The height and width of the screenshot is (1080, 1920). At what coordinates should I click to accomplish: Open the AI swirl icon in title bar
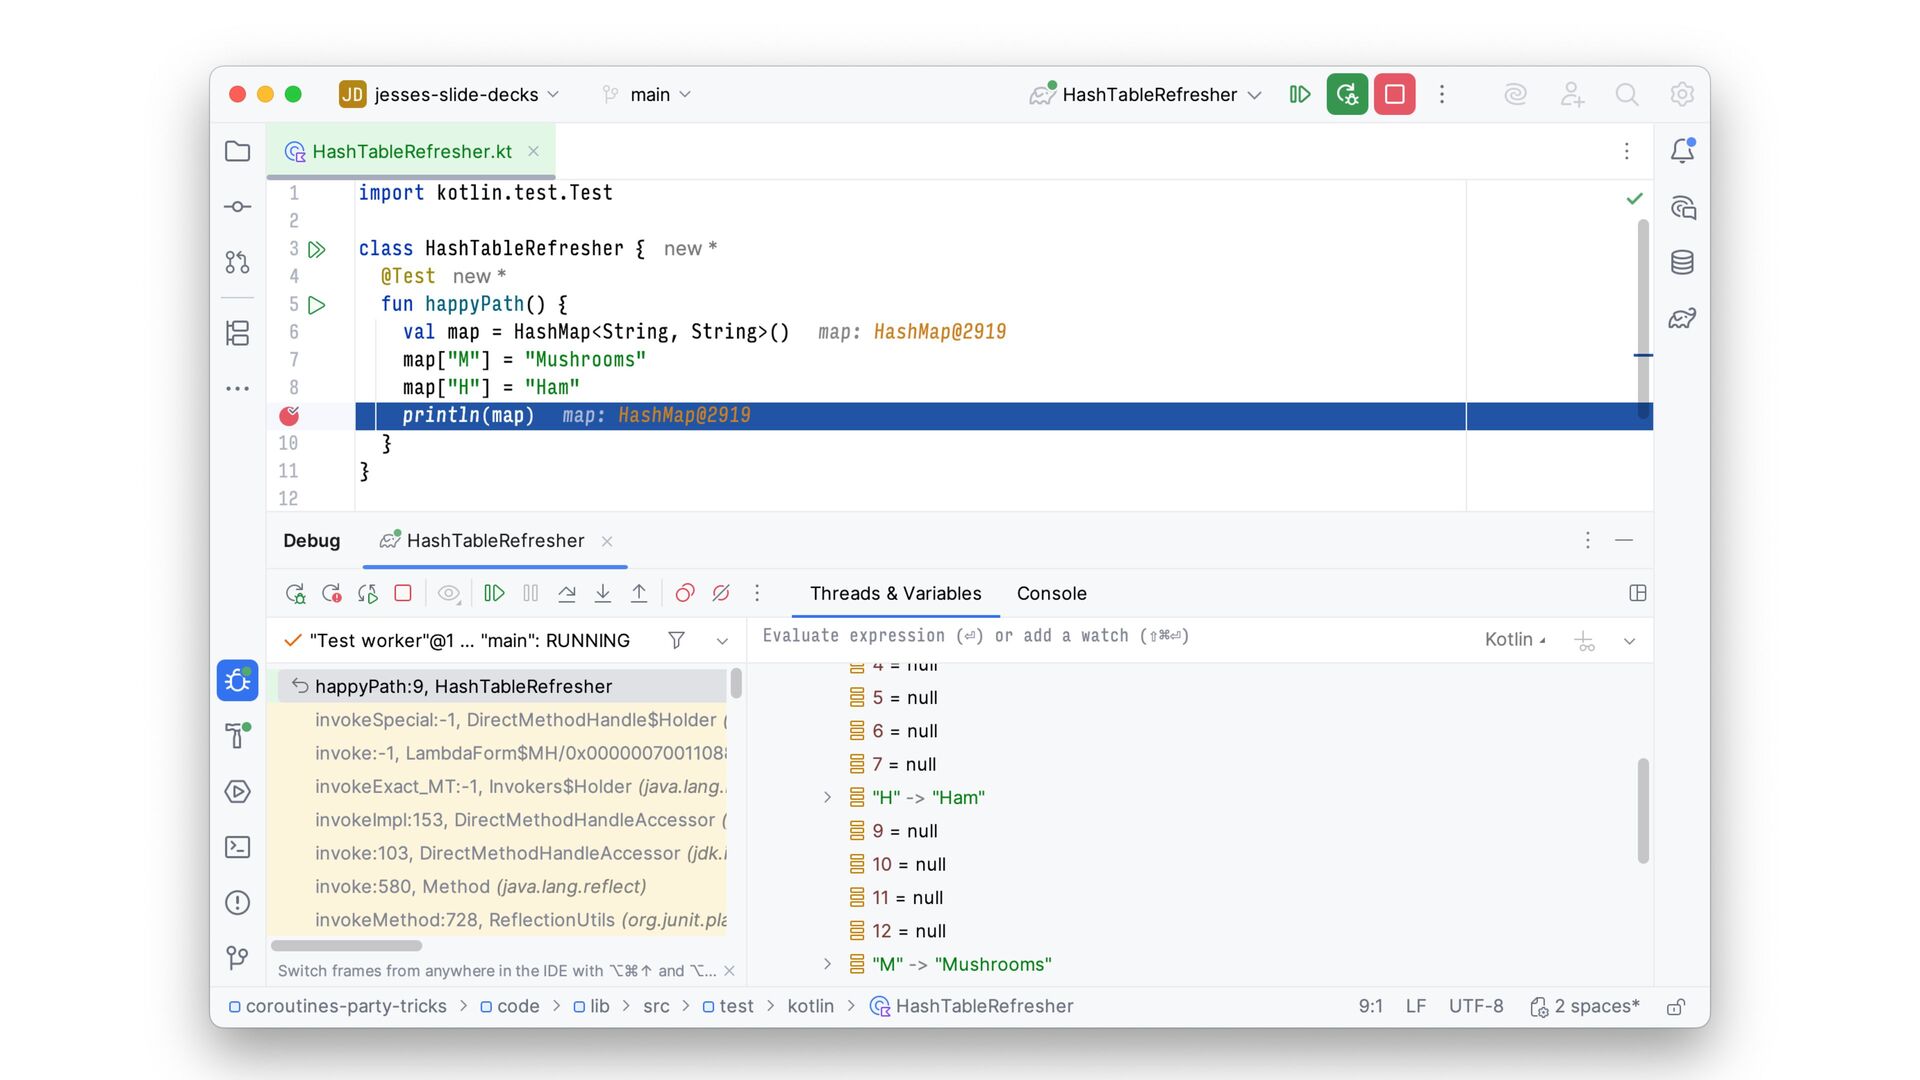[x=1515, y=94]
